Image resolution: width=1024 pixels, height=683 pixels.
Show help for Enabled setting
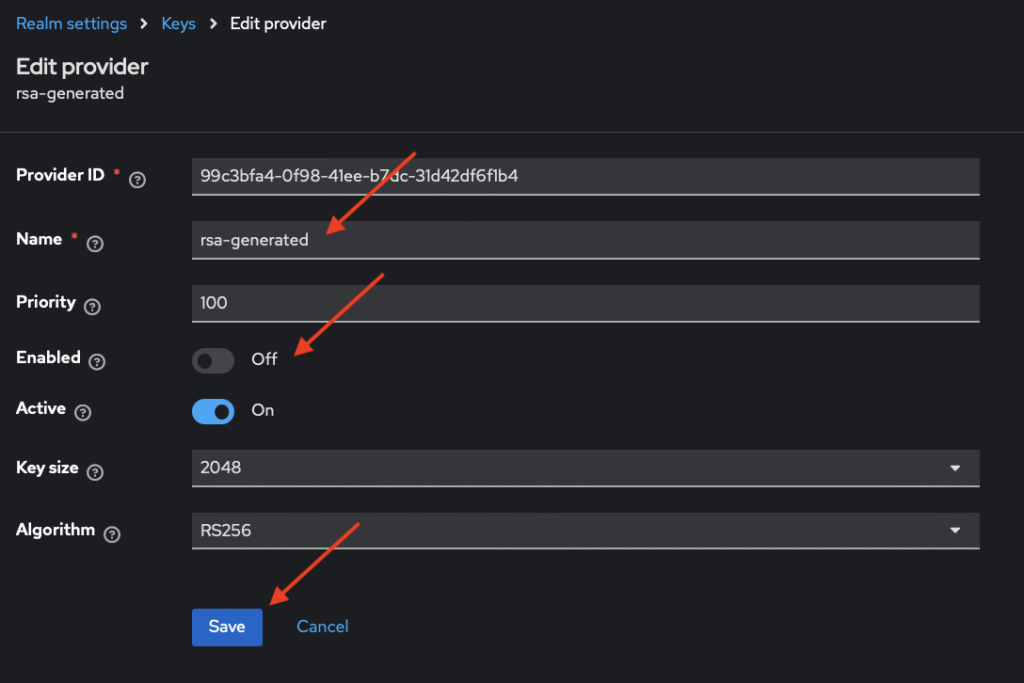(97, 361)
